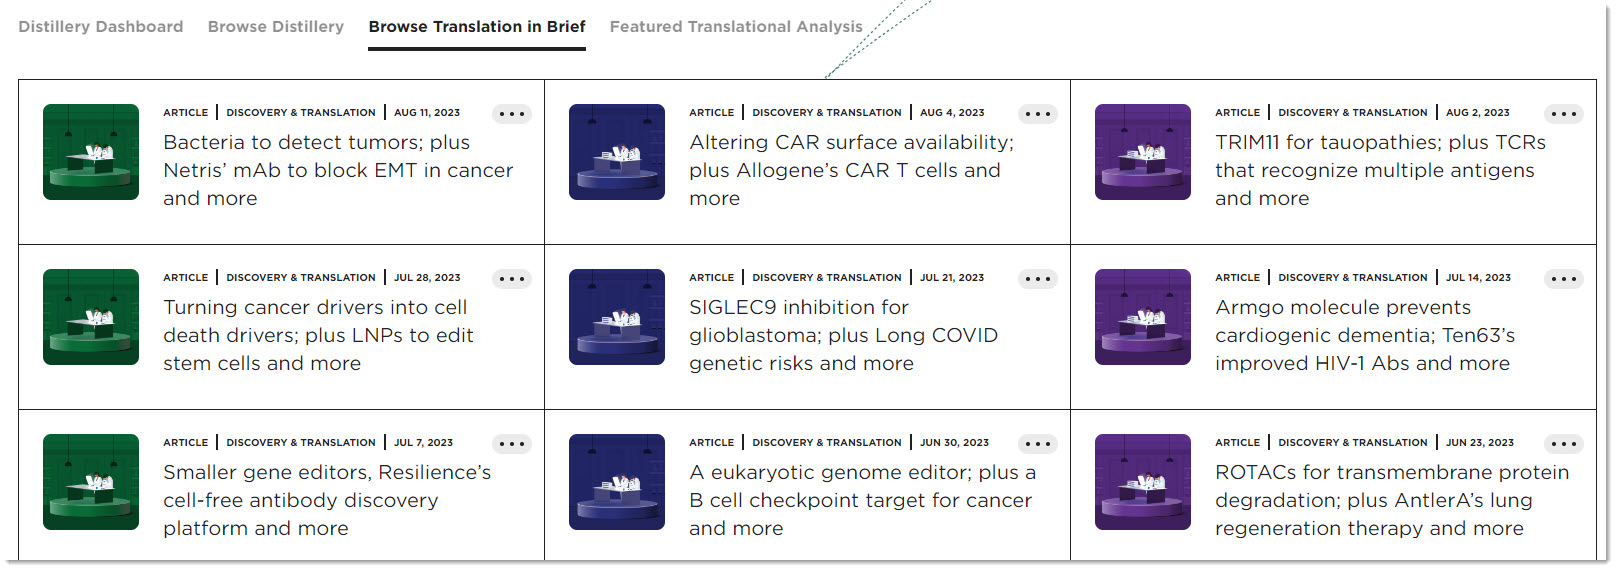Open more options for TRIM11 for tauopathies article

coord(1563,114)
